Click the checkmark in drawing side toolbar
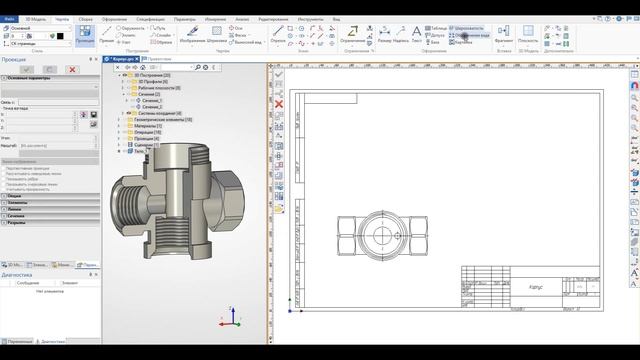This screenshot has height=360, width=640. [279, 75]
